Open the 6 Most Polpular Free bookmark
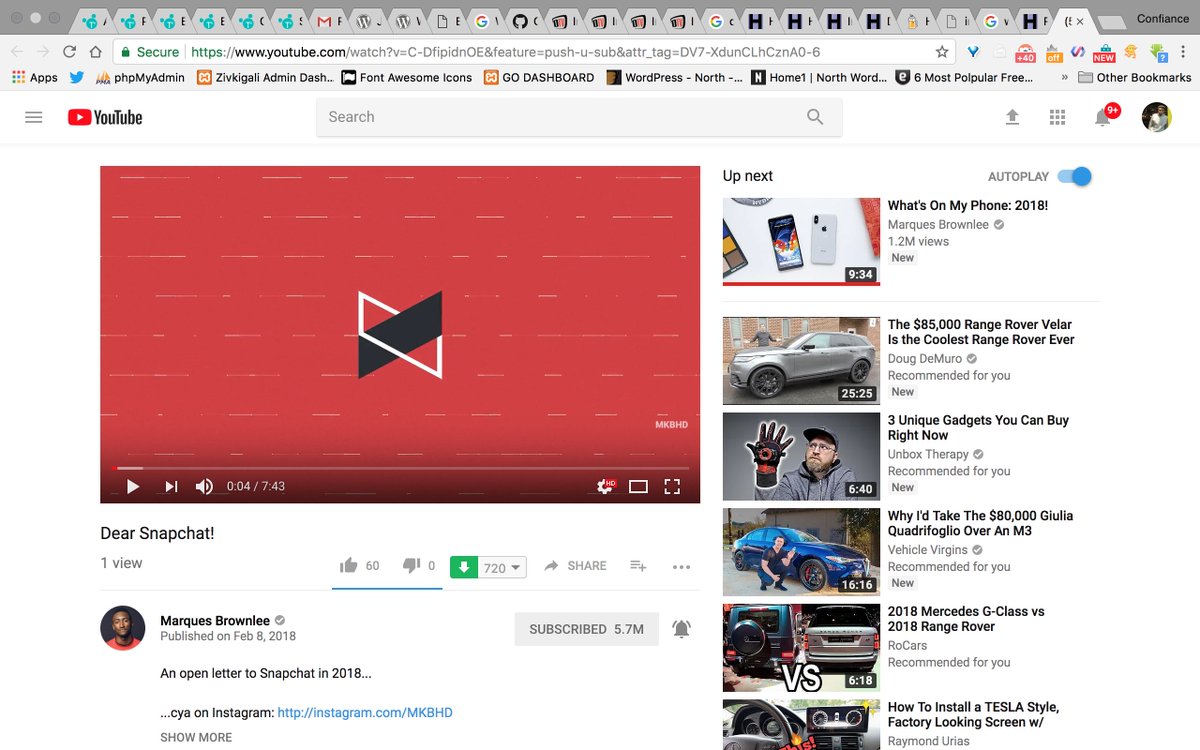 (x=965, y=77)
